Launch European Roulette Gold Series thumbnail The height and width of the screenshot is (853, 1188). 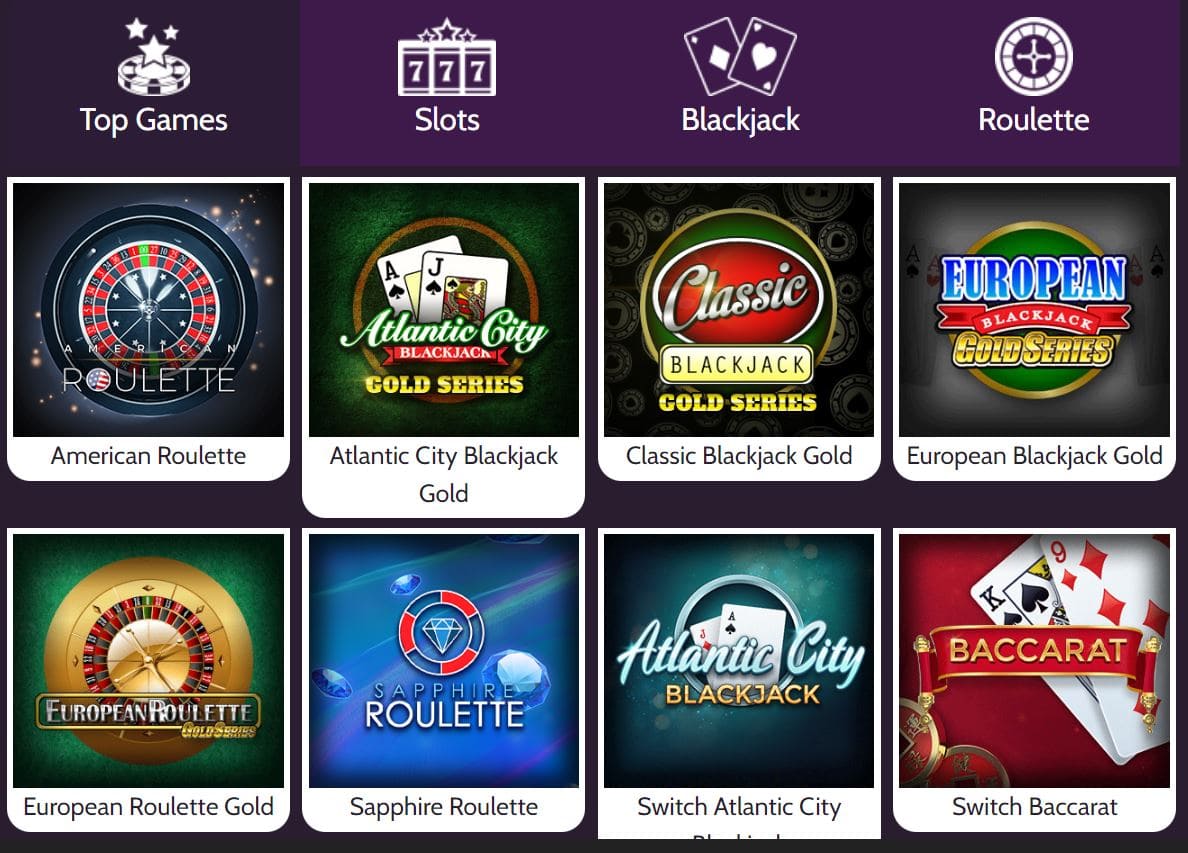click(x=148, y=661)
